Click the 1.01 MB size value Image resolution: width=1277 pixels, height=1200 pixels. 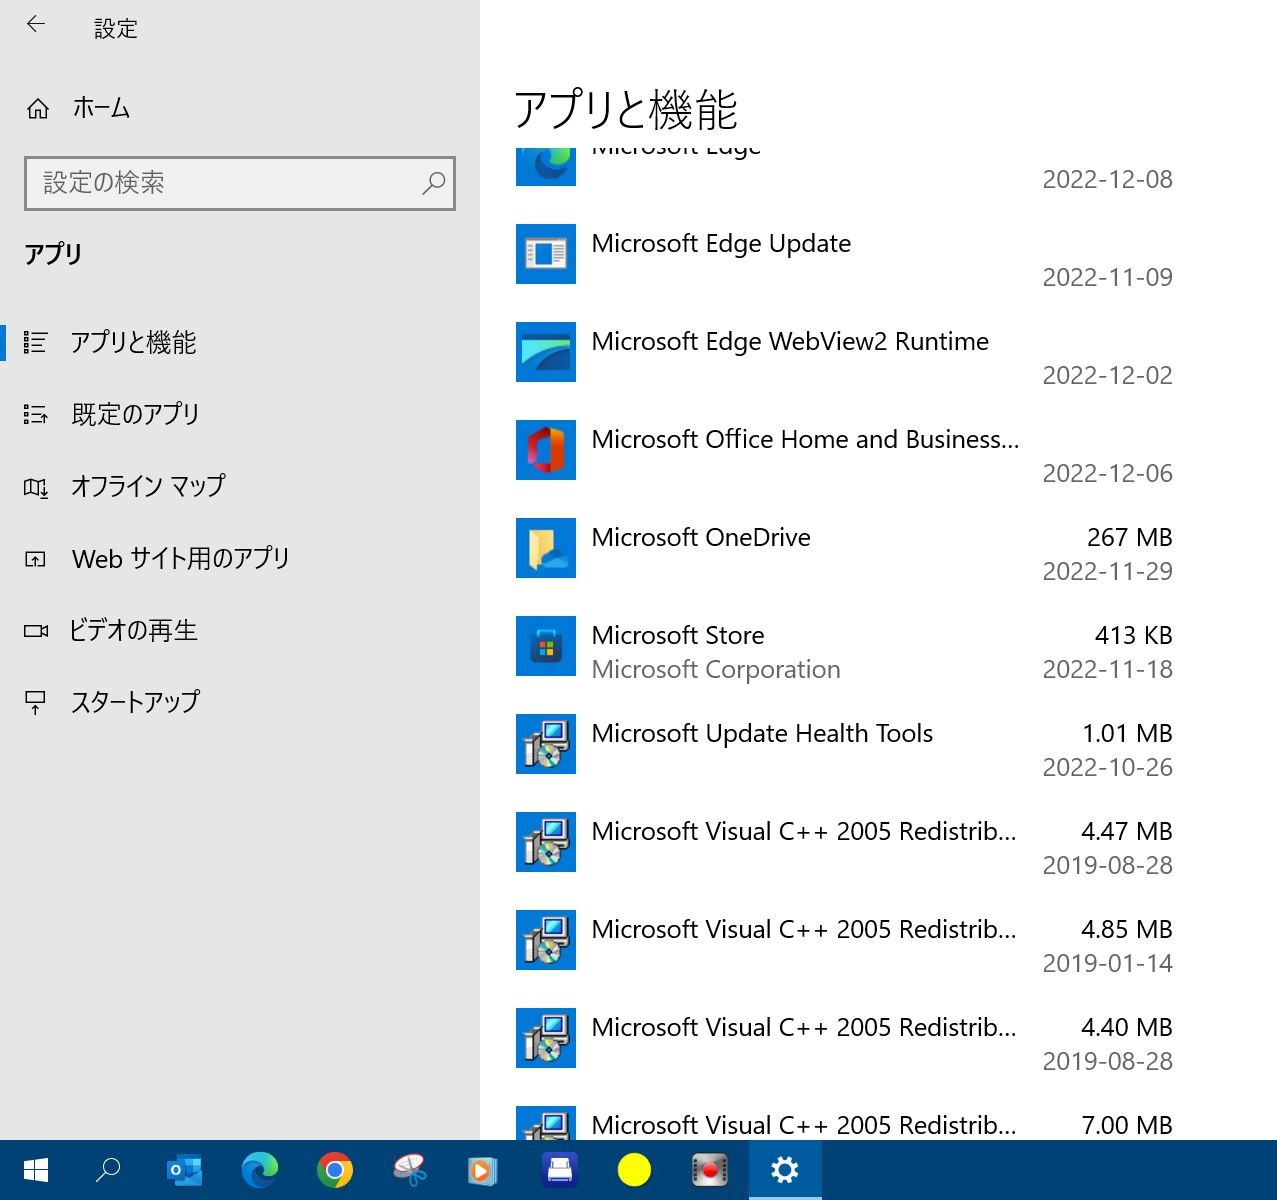click(x=1127, y=734)
